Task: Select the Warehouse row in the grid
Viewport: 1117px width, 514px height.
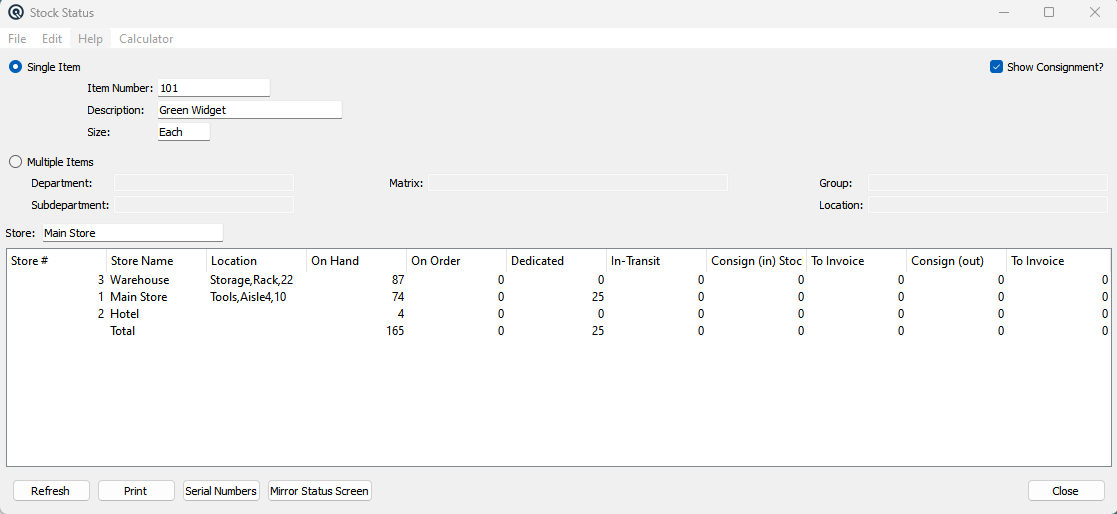Action: [x=558, y=280]
